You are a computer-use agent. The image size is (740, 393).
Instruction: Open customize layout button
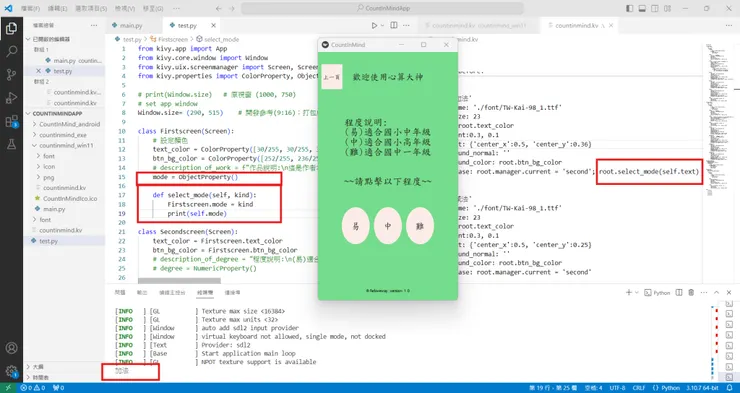pos(667,8)
